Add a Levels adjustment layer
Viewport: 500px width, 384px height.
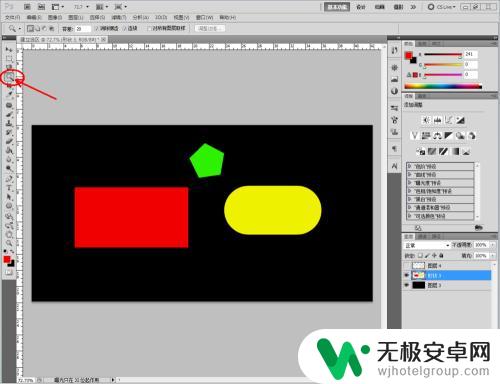[x=438, y=120]
